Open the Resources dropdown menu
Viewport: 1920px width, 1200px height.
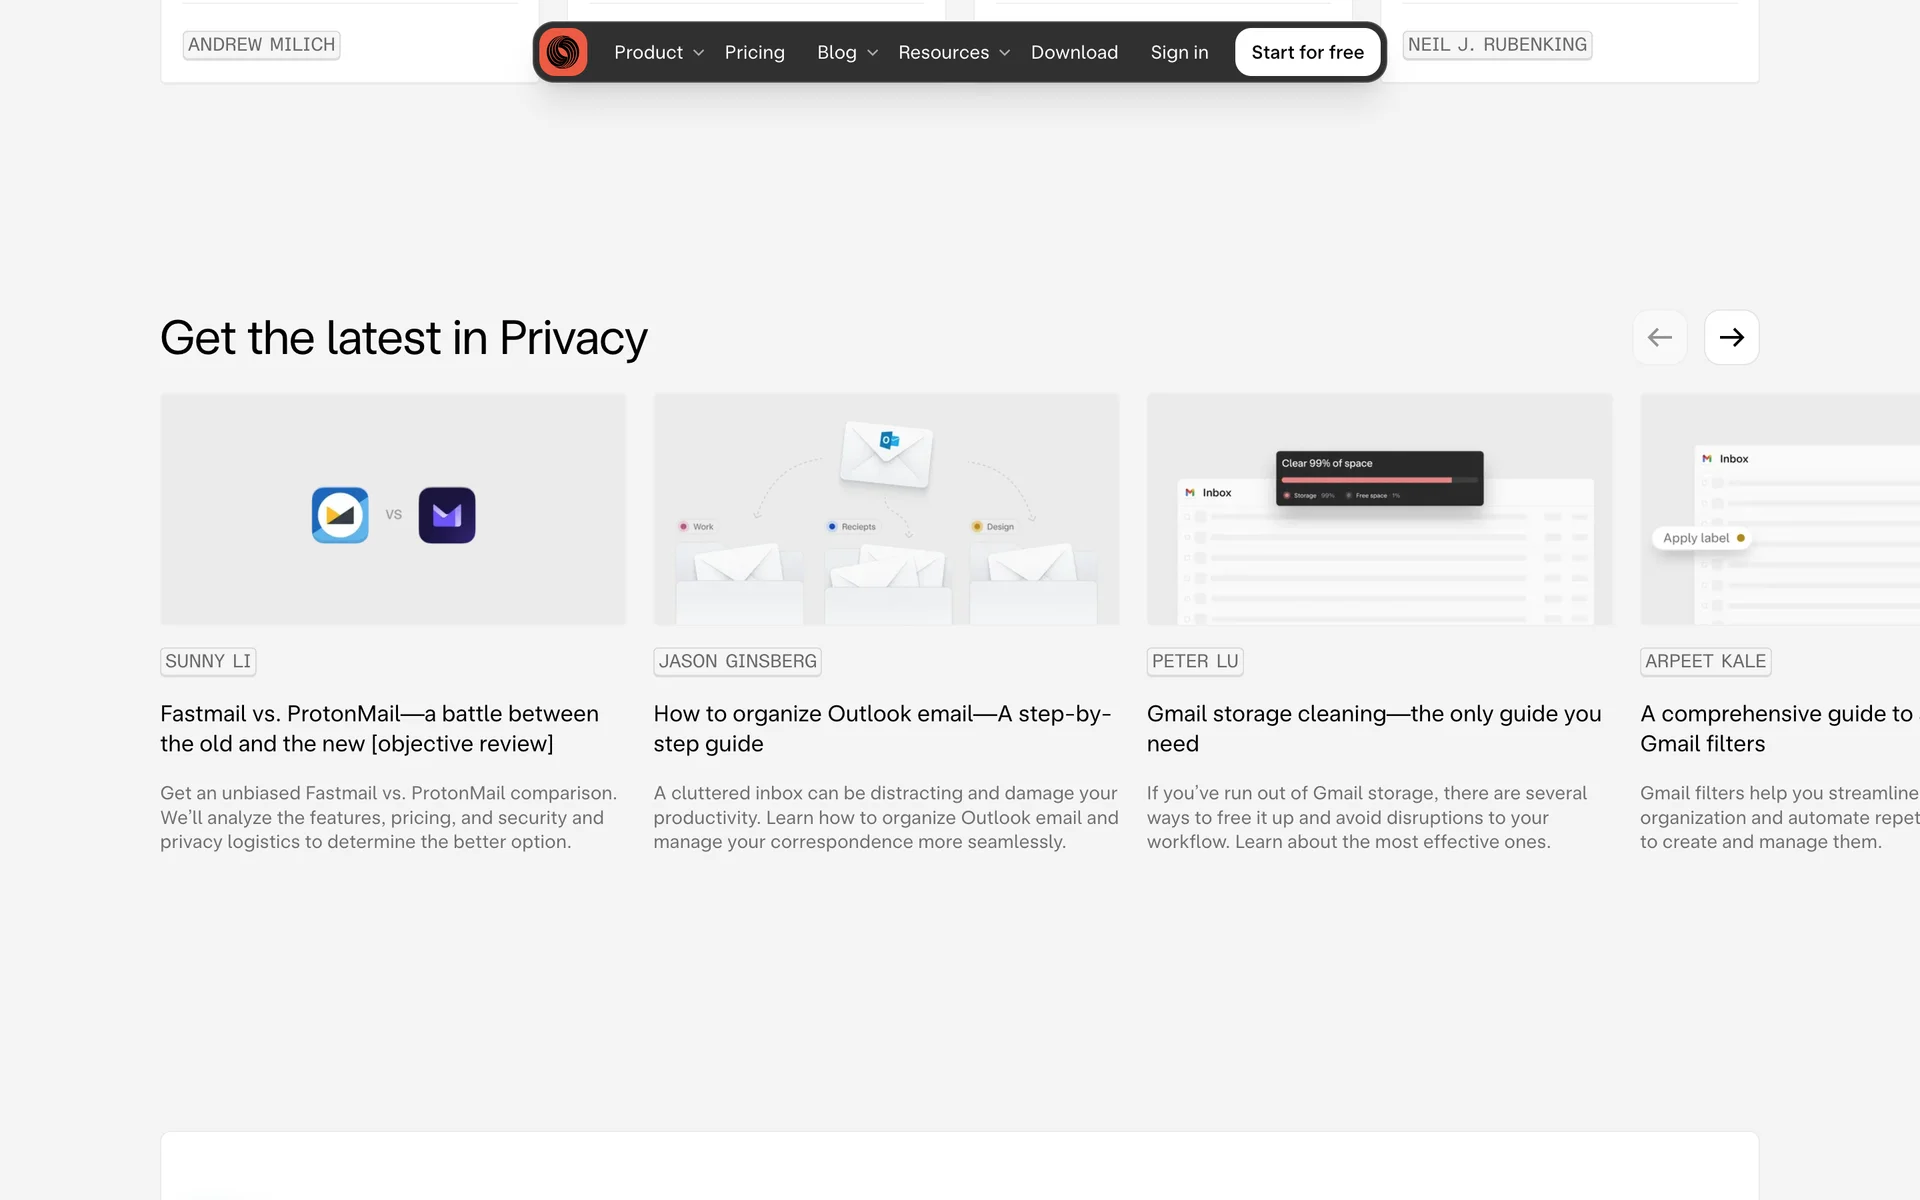coord(953,52)
